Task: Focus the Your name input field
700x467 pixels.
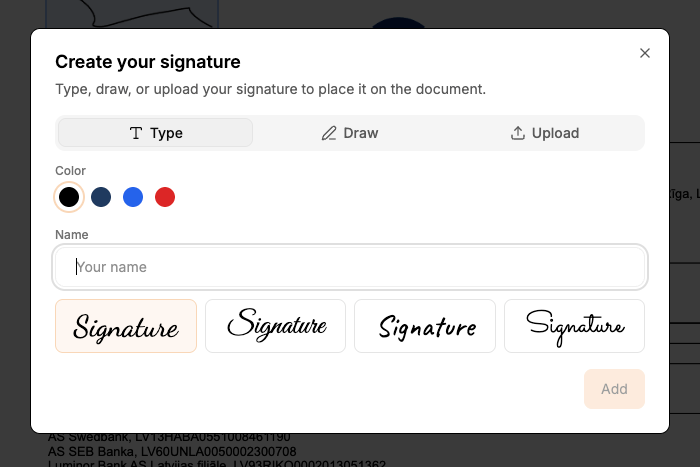Action: (350, 267)
